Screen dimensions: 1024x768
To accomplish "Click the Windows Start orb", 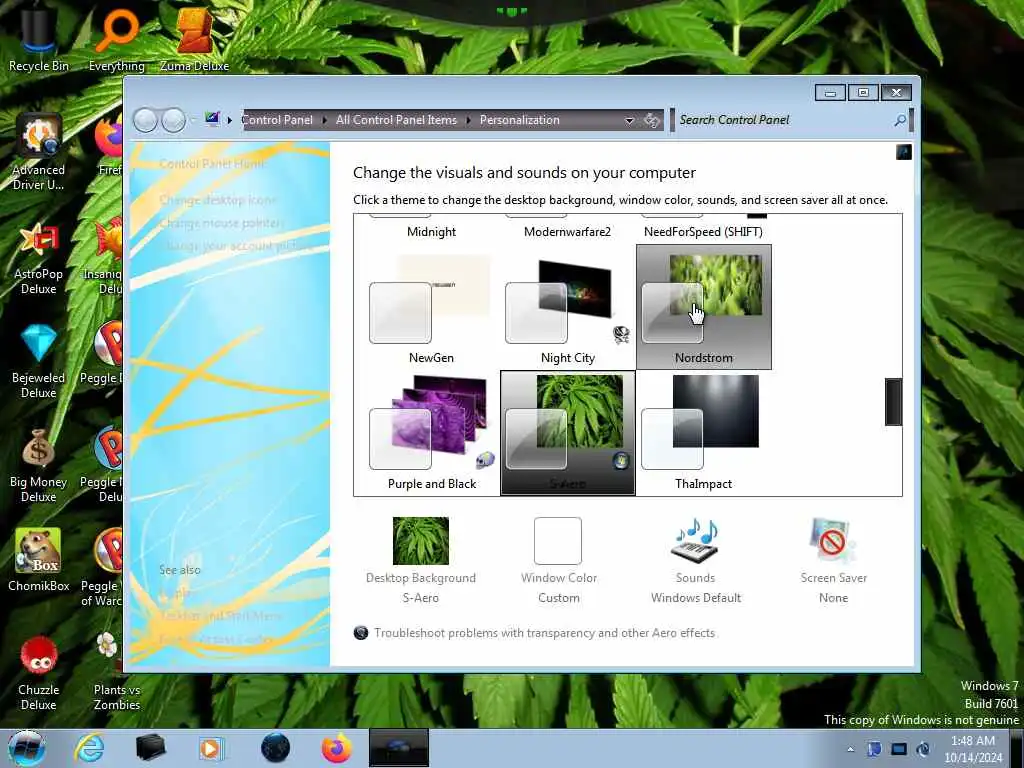I will click(x=27, y=748).
